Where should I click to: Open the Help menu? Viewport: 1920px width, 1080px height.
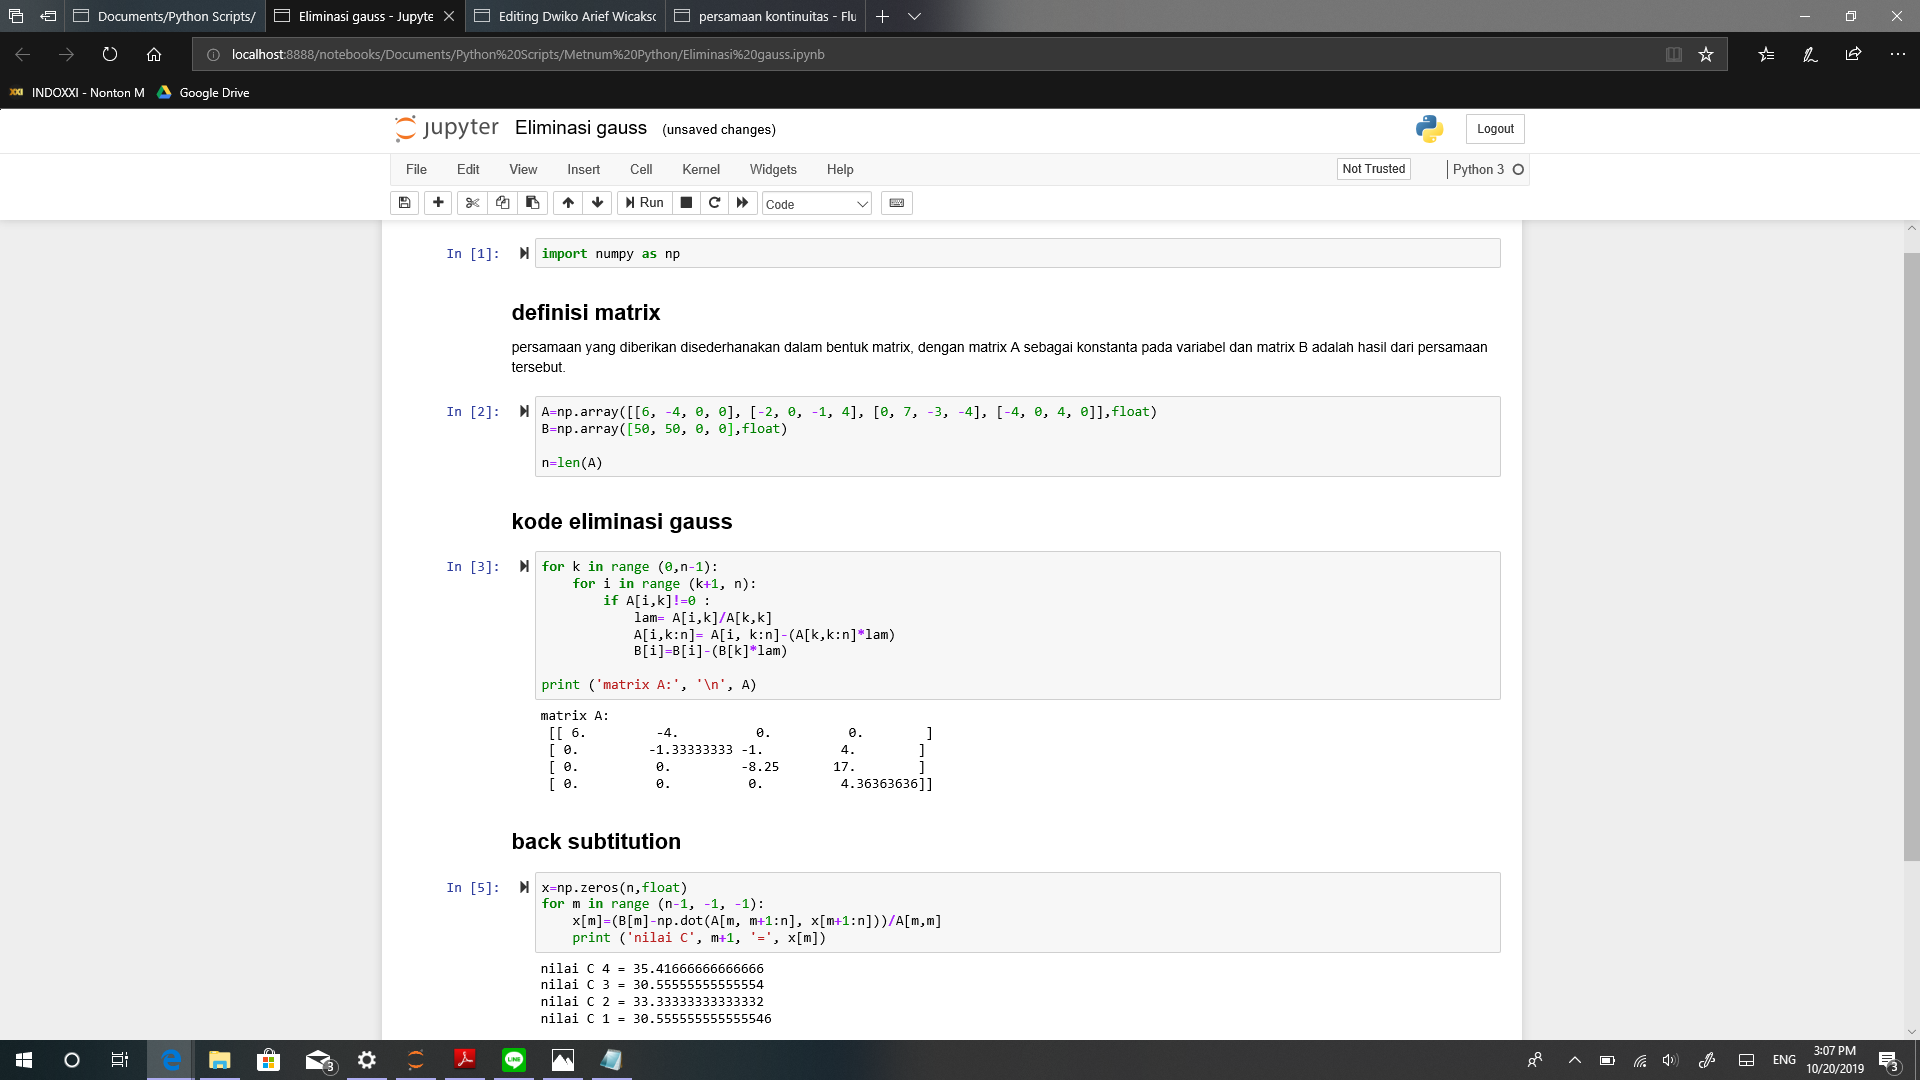point(840,169)
